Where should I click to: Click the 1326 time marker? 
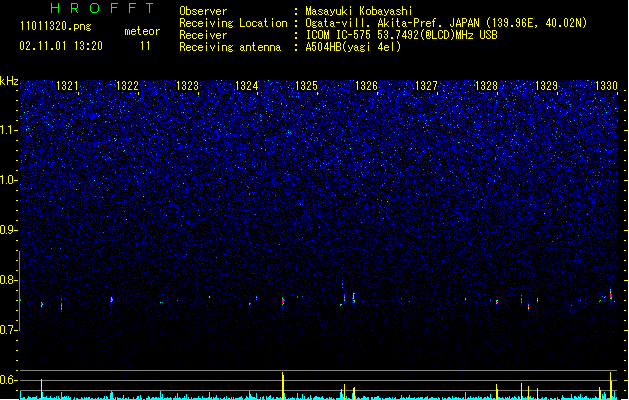point(367,86)
